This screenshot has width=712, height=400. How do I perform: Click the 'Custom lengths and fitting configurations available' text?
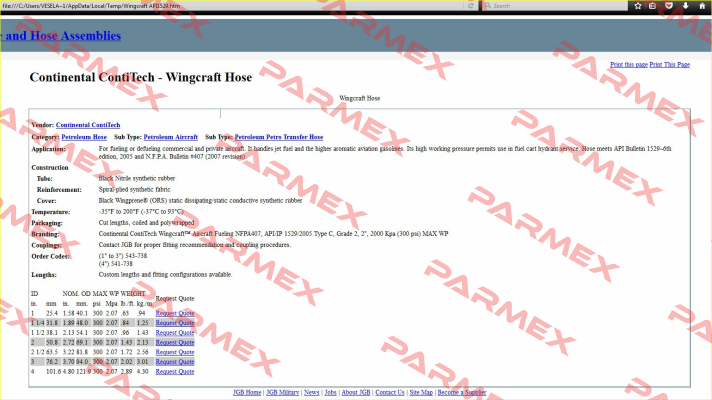(x=165, y=274)
